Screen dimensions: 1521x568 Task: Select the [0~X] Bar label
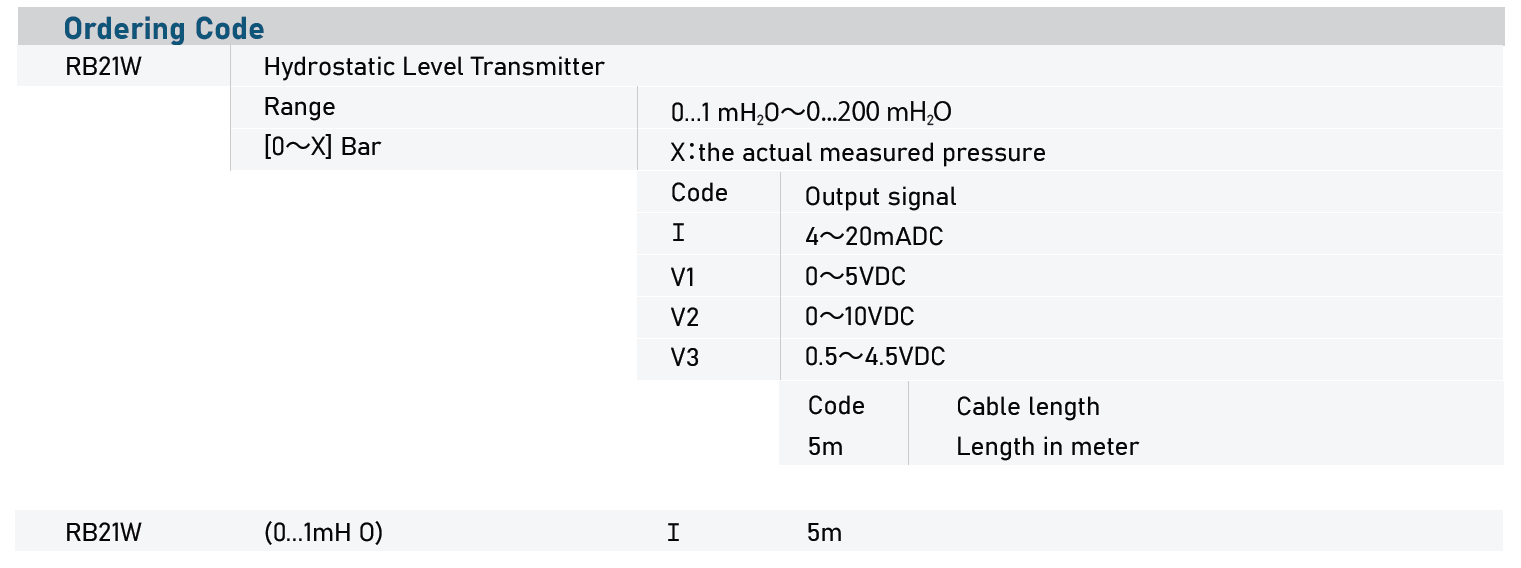[x=322, y=148]
